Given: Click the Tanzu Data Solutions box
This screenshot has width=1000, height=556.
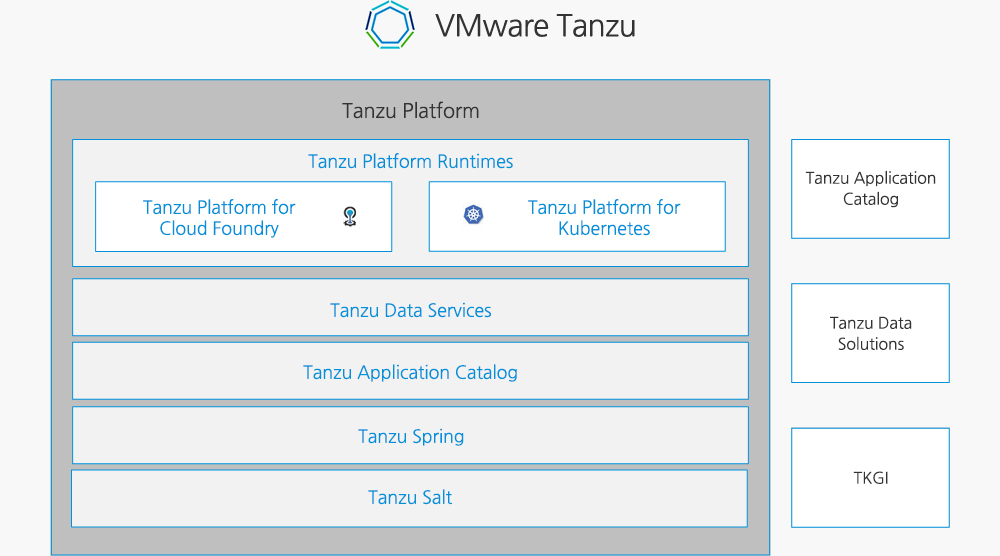Looking at the screenshot, I should pos(871,333).
